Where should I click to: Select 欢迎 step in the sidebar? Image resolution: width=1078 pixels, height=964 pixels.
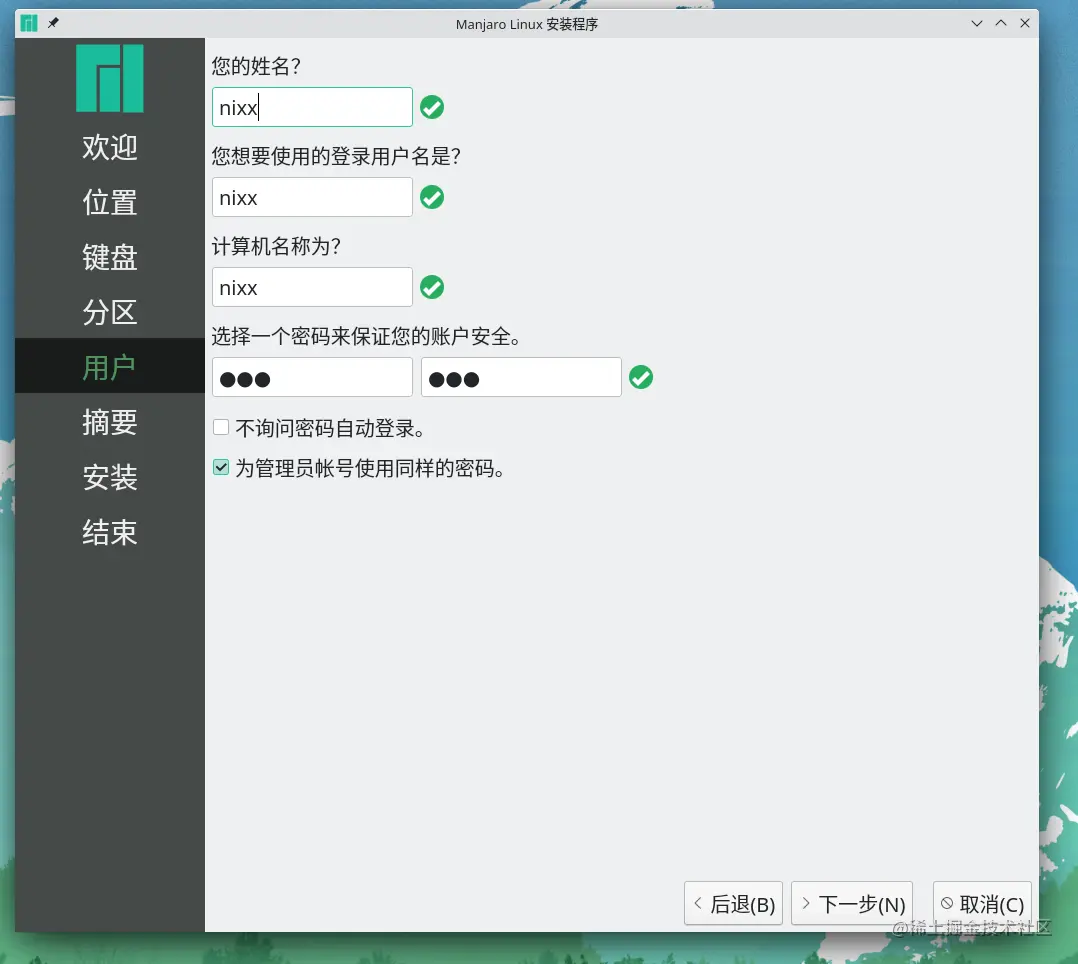point(110,147)
